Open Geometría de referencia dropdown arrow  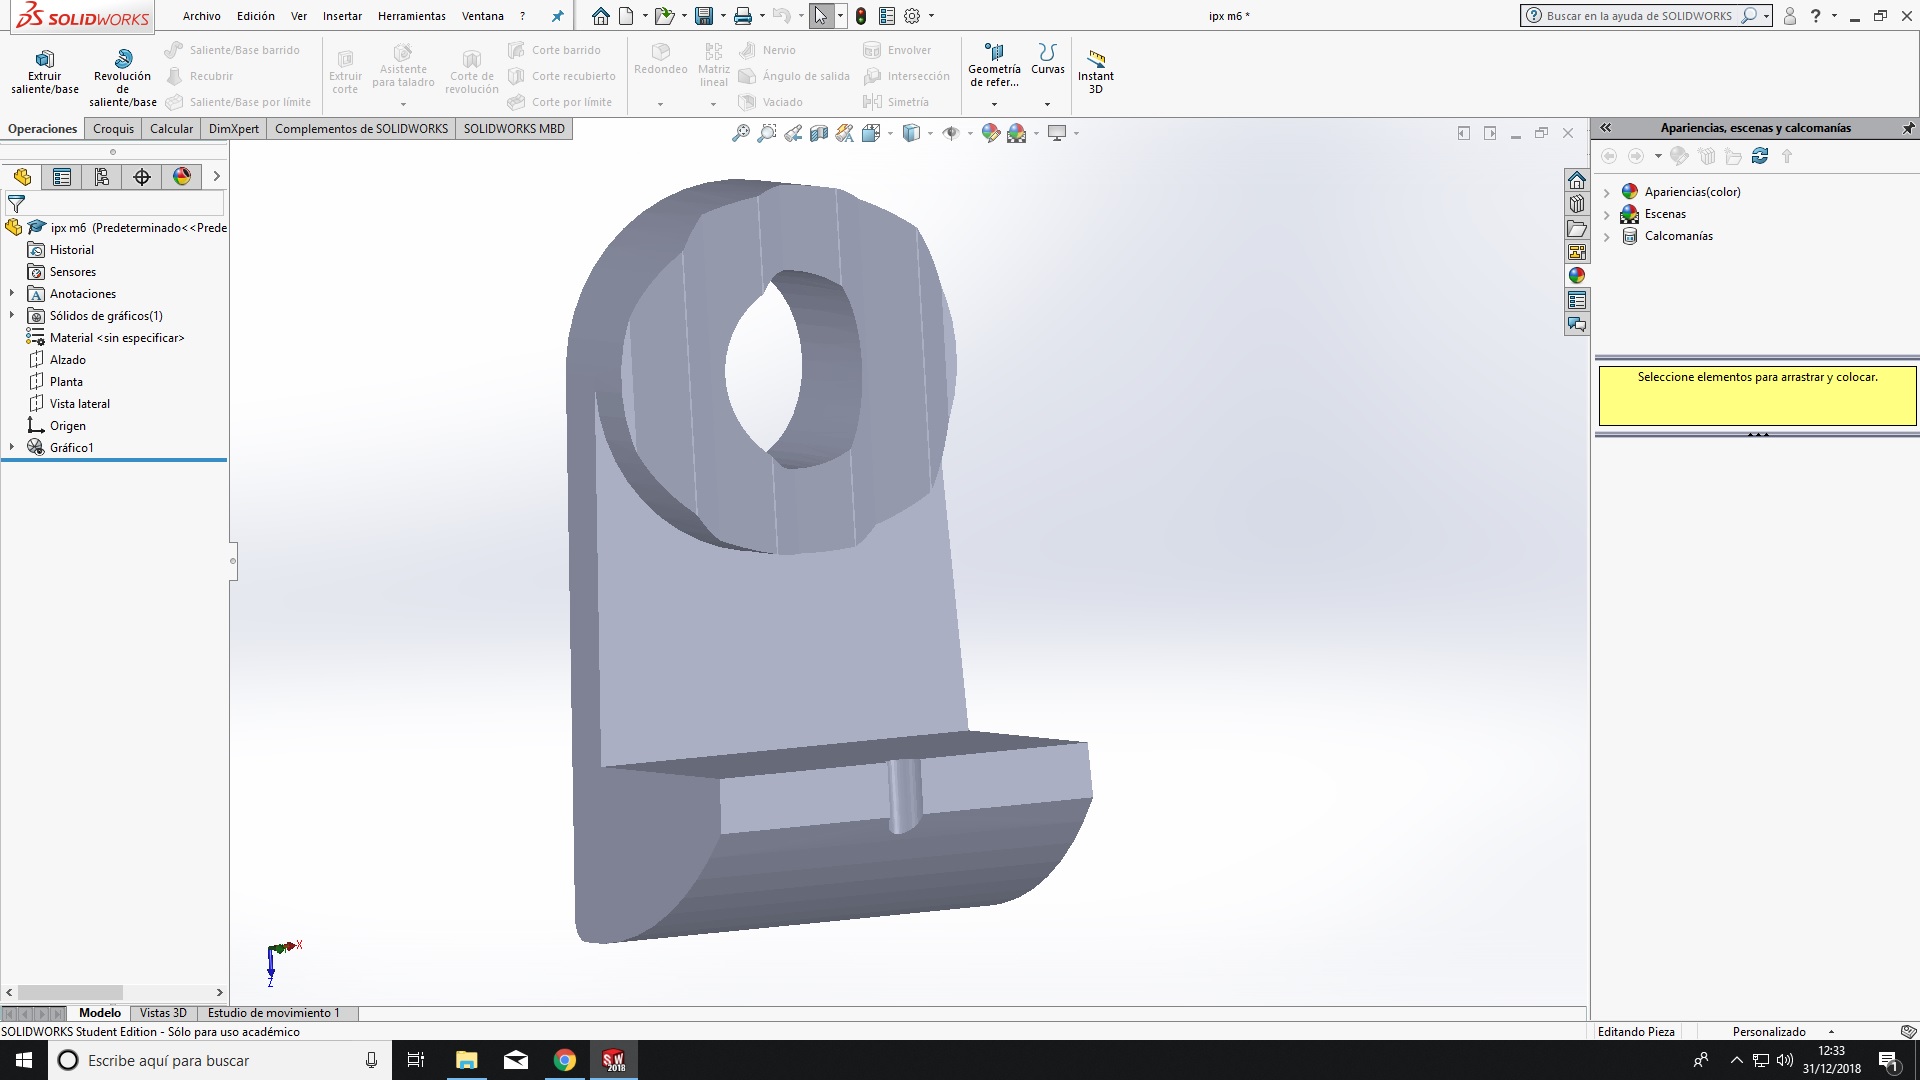(x=994, y=104)
